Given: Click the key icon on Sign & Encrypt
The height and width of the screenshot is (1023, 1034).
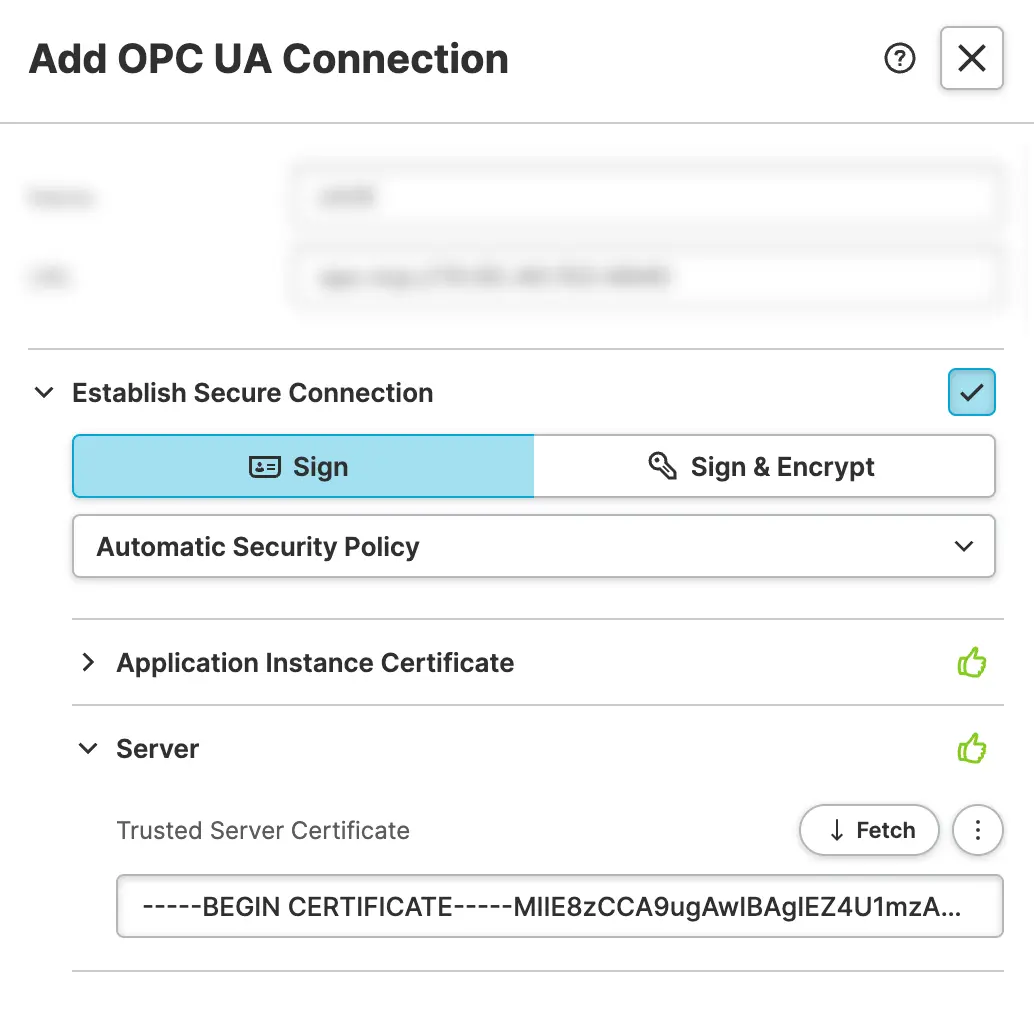Looking at the screenshot, I should pos(662,466).
